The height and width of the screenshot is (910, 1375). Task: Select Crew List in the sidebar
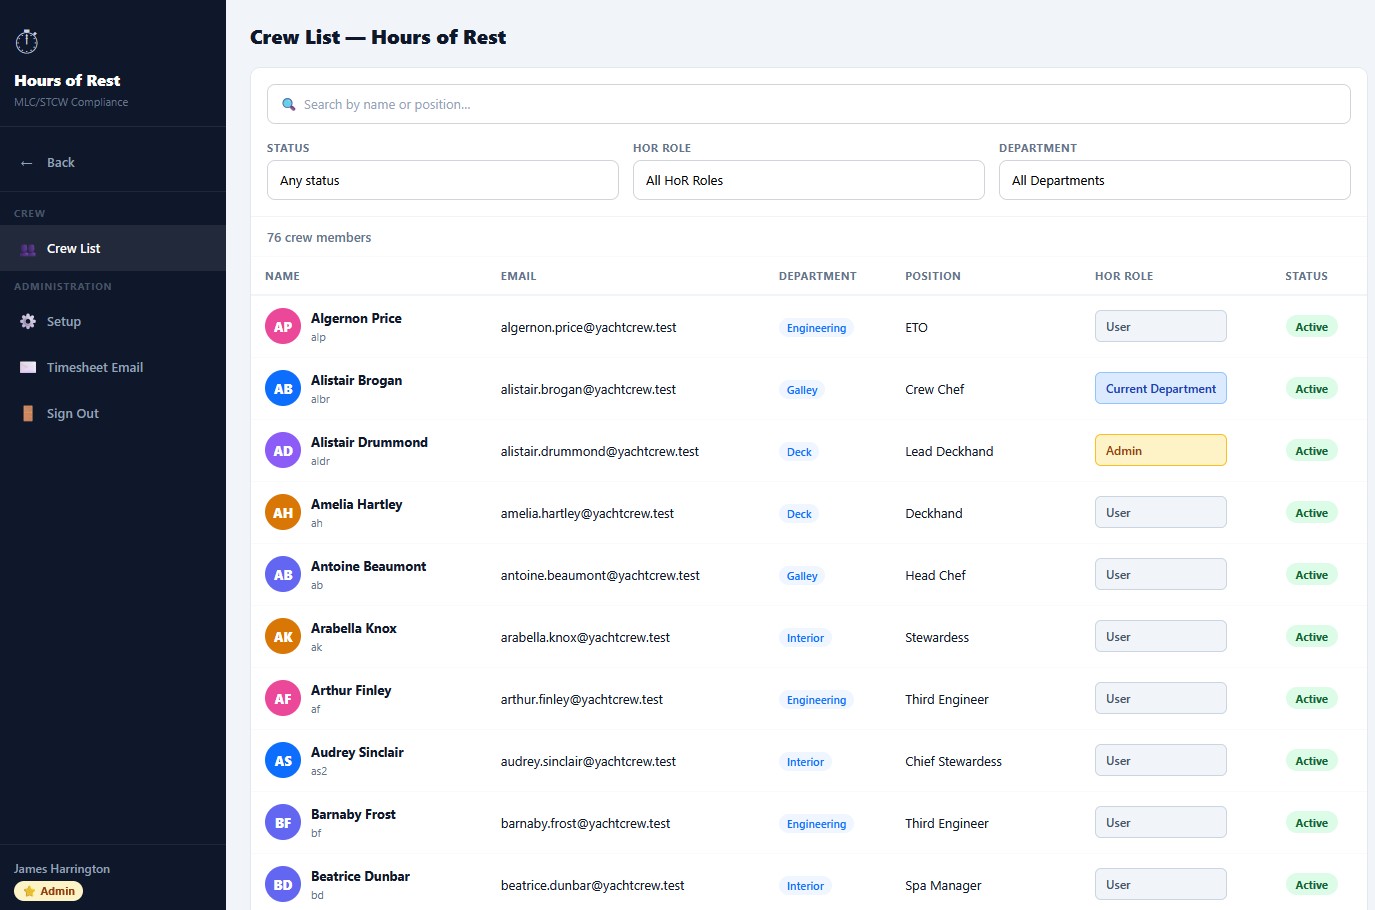click(x=113, y=249)
